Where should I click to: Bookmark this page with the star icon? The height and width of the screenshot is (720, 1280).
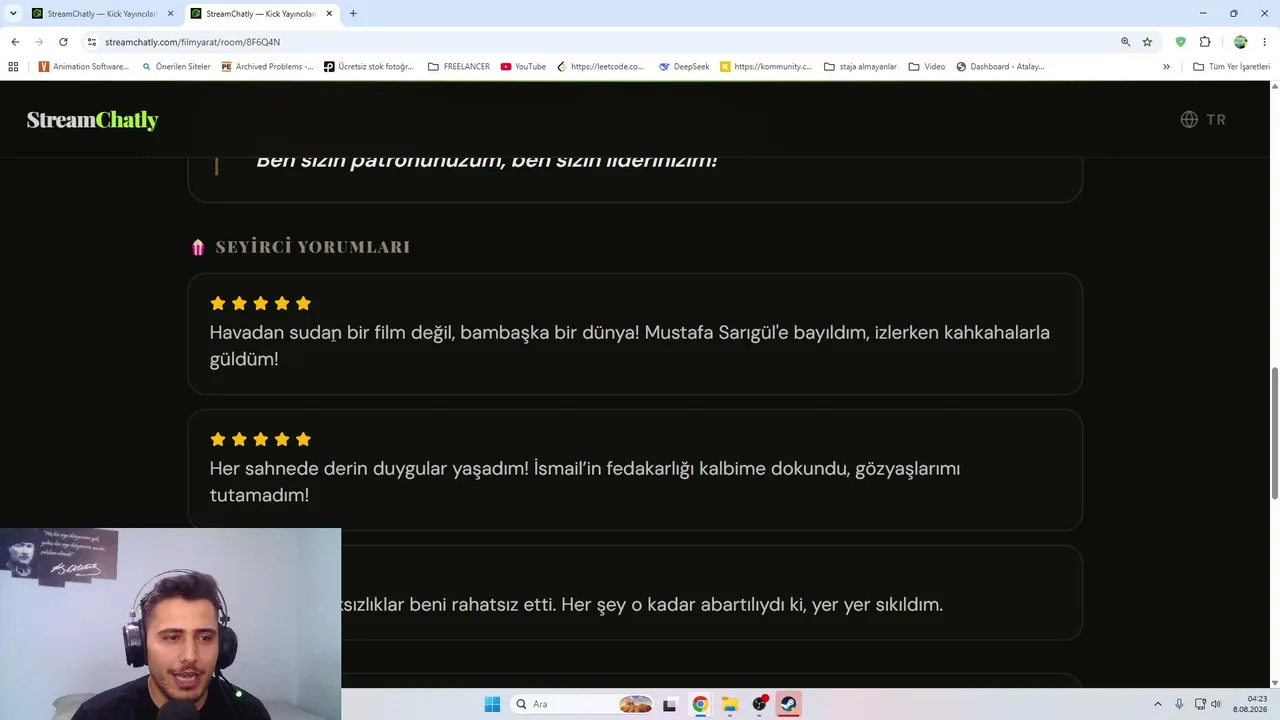(x=1147, y=42)
